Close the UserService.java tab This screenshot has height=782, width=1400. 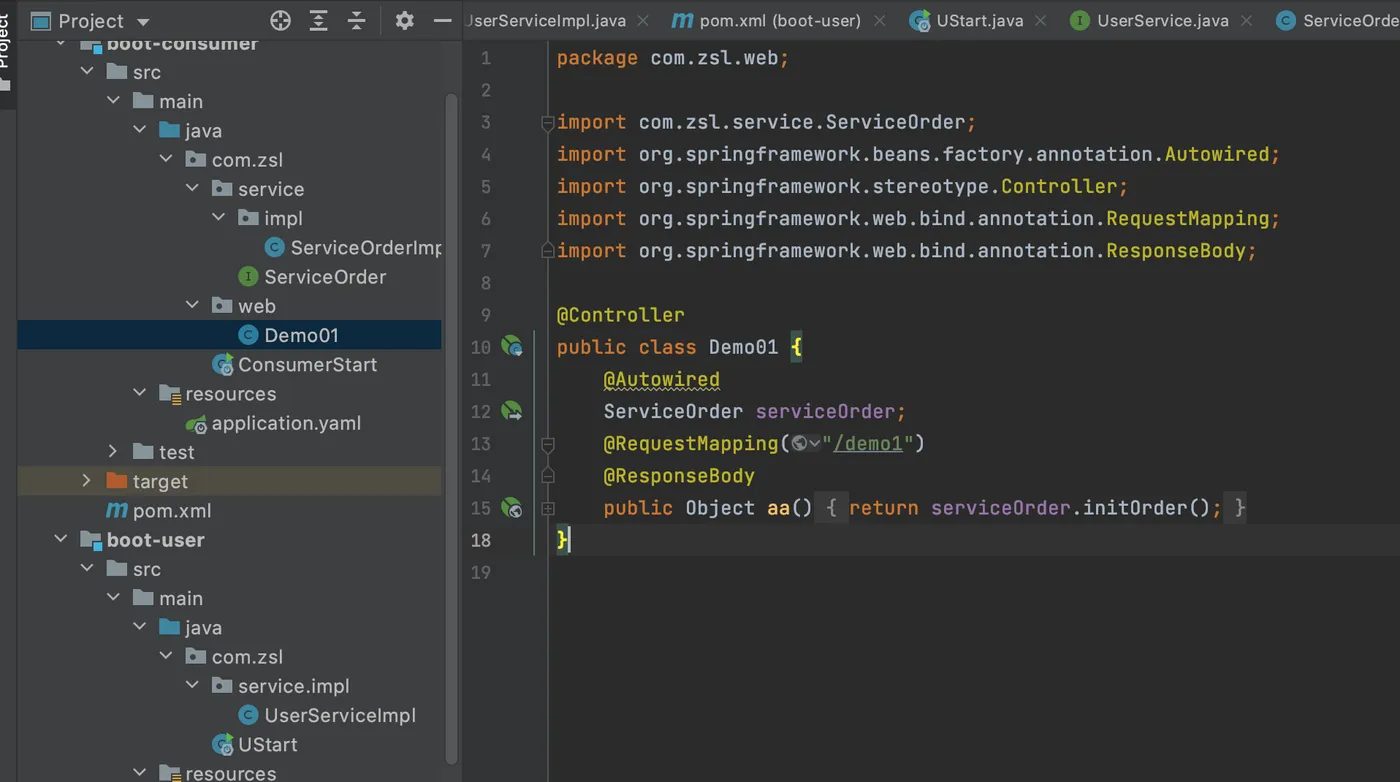(1246, 20)
